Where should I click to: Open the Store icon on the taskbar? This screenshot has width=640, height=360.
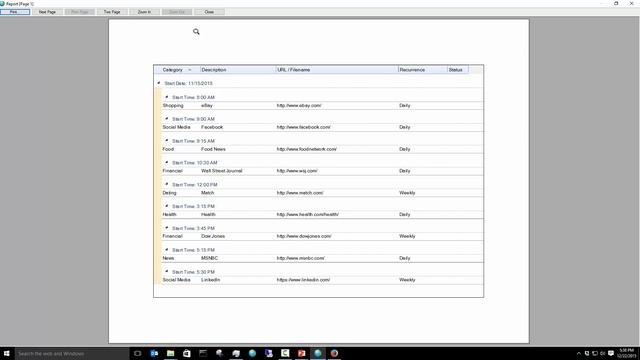pos(187,353)
